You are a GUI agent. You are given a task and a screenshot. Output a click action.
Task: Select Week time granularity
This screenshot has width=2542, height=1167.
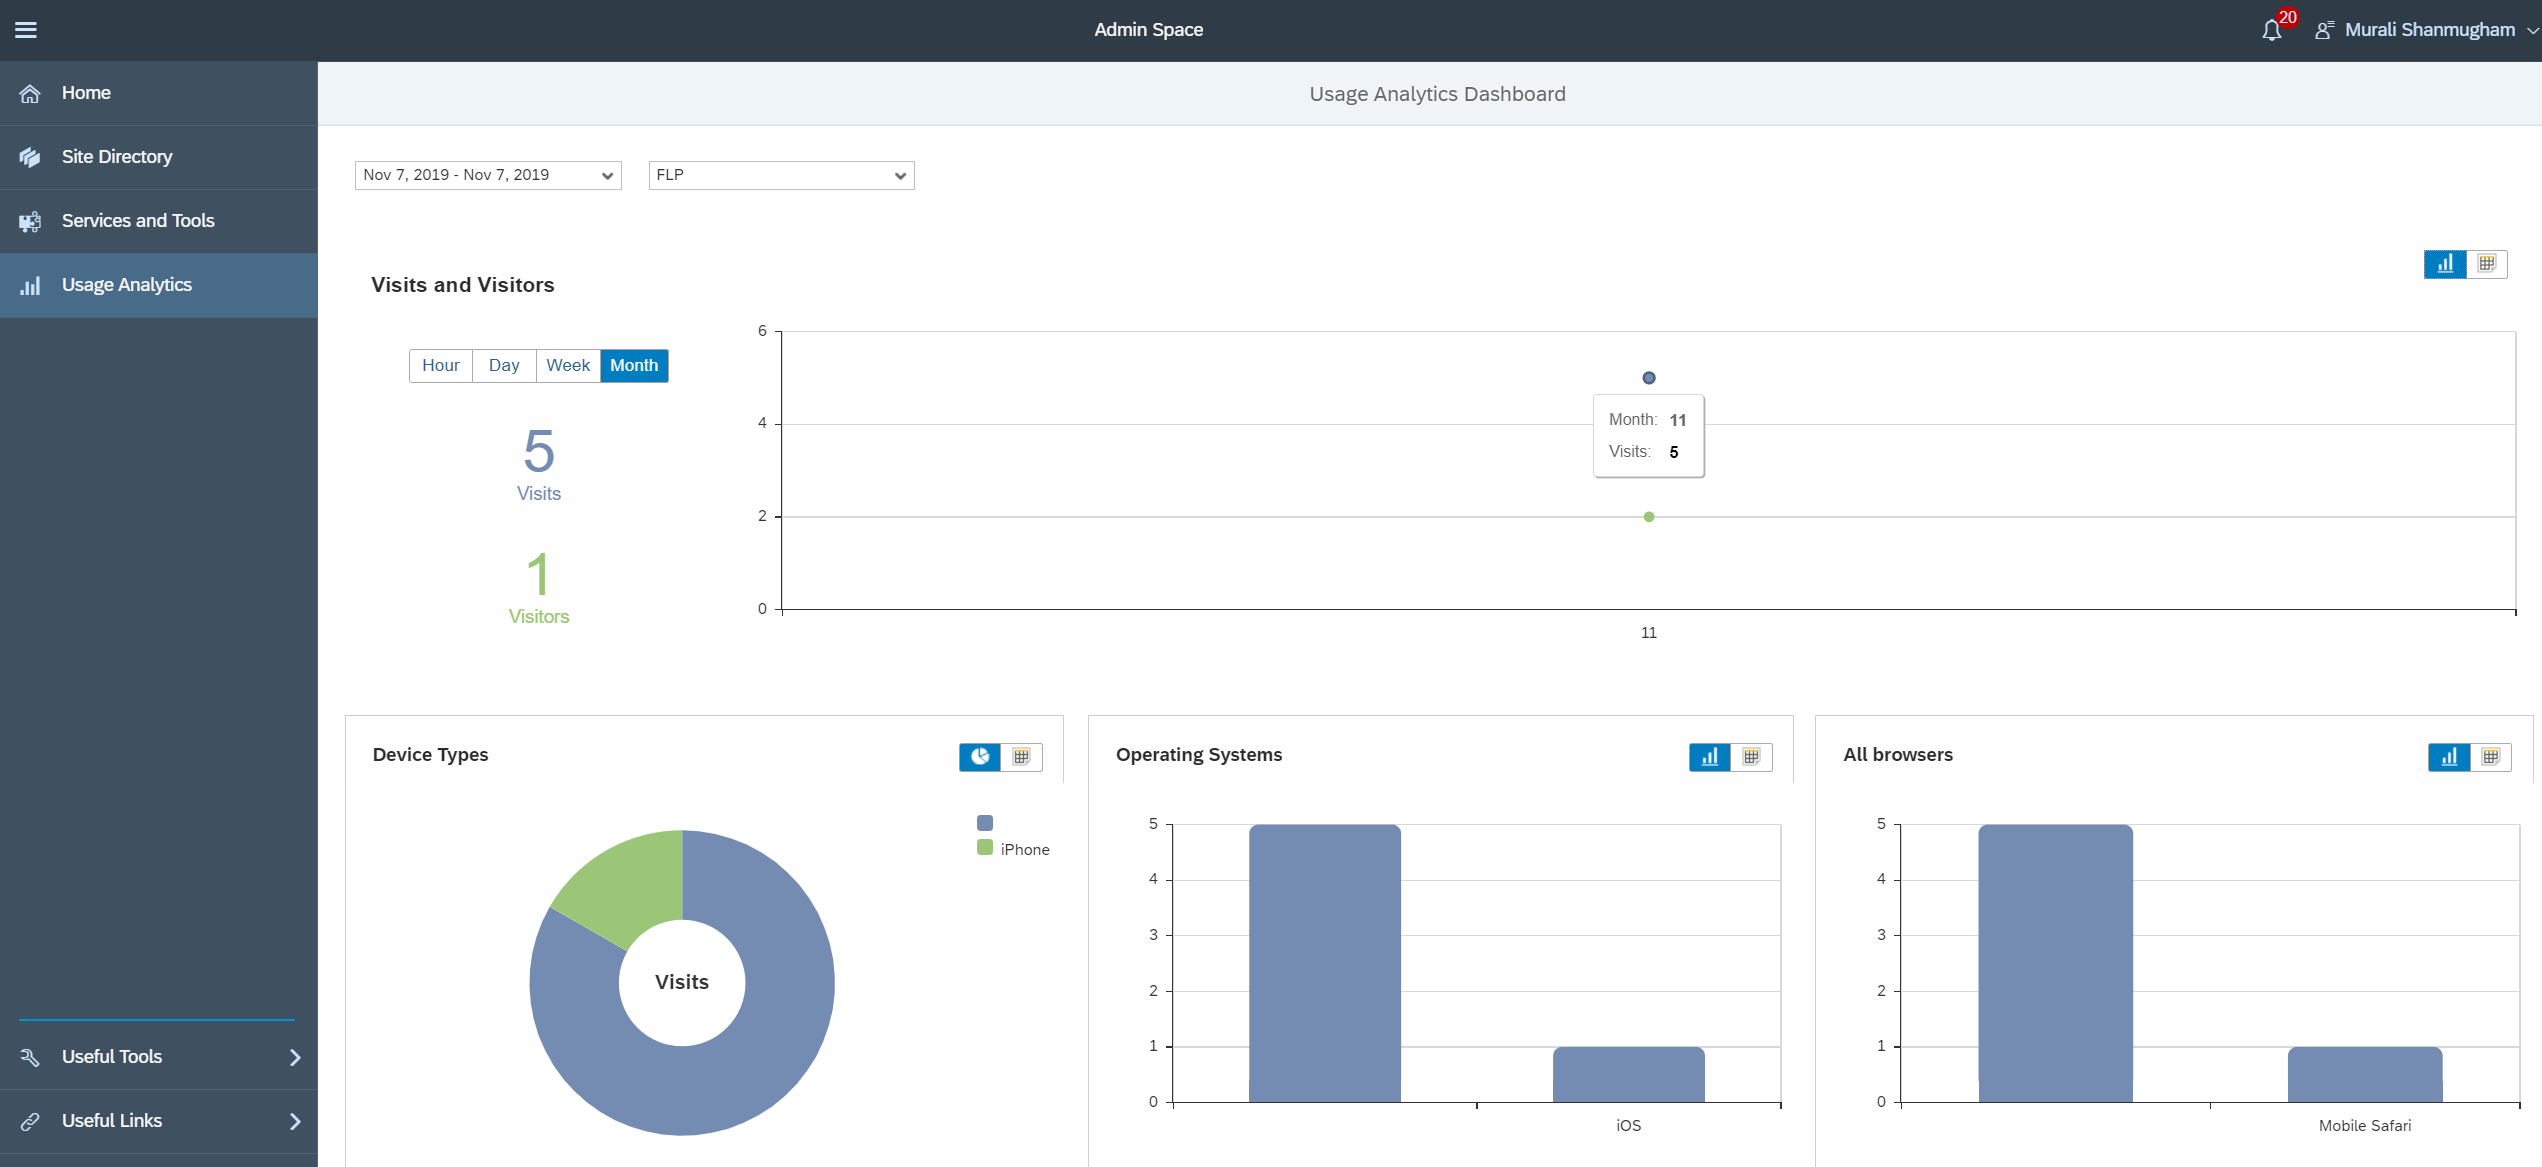click(x=567, y=366)
